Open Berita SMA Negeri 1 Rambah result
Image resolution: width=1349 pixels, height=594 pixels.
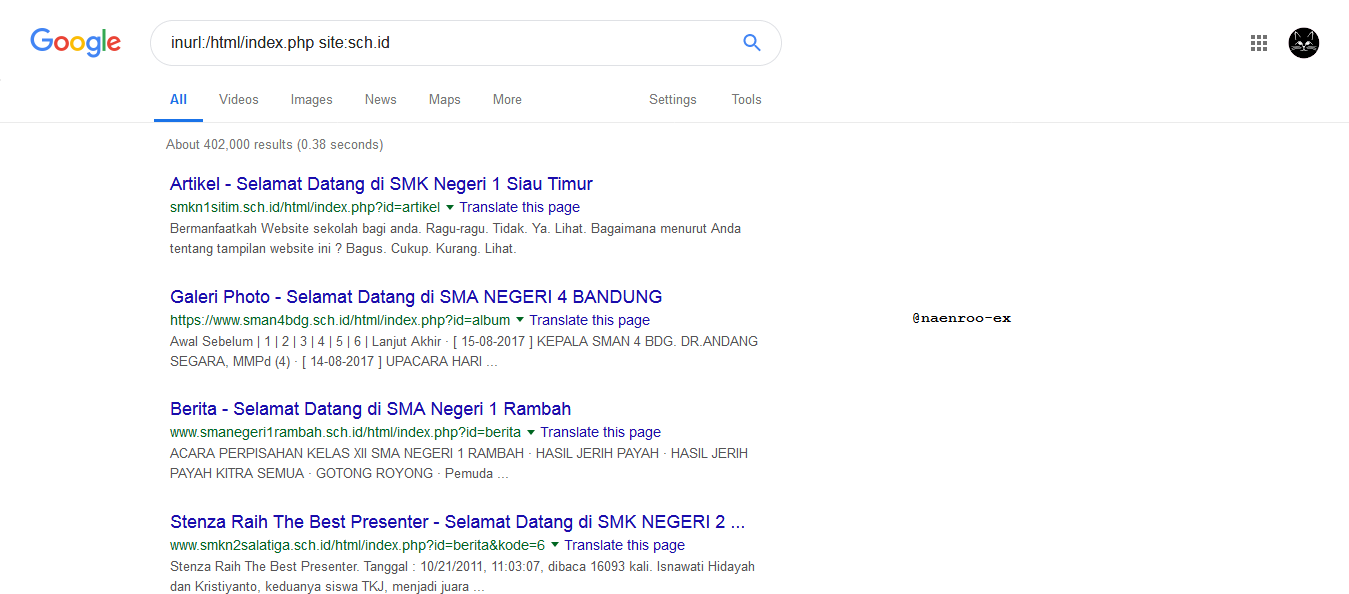370,409
